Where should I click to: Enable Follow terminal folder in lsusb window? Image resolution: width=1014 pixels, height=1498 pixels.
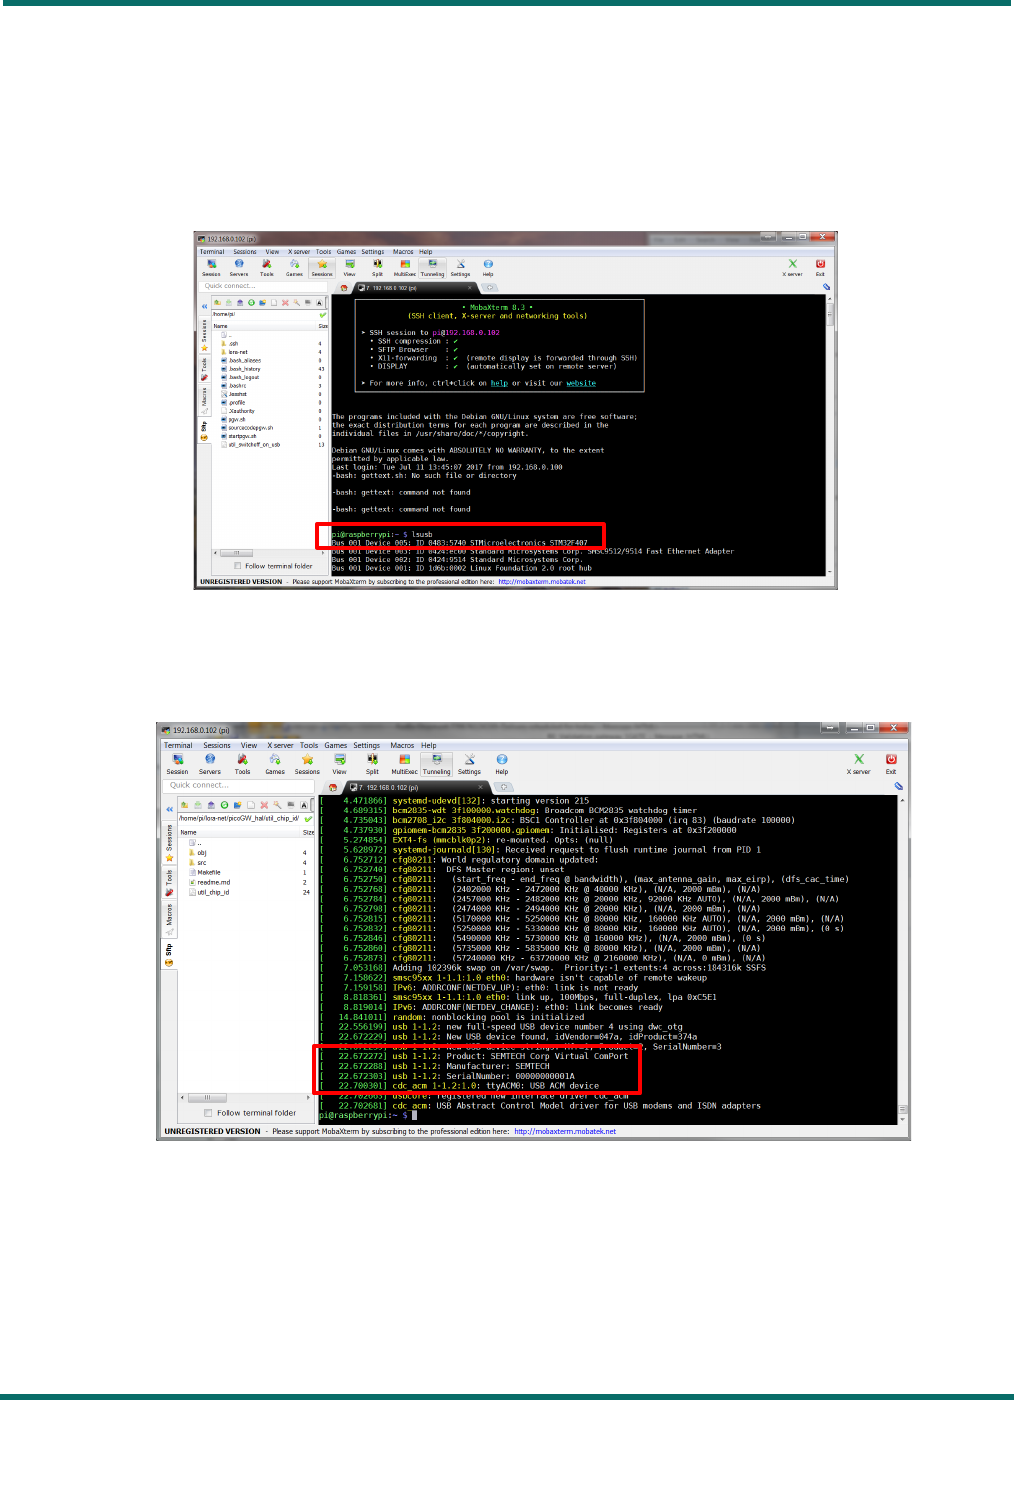click(237, 566)
